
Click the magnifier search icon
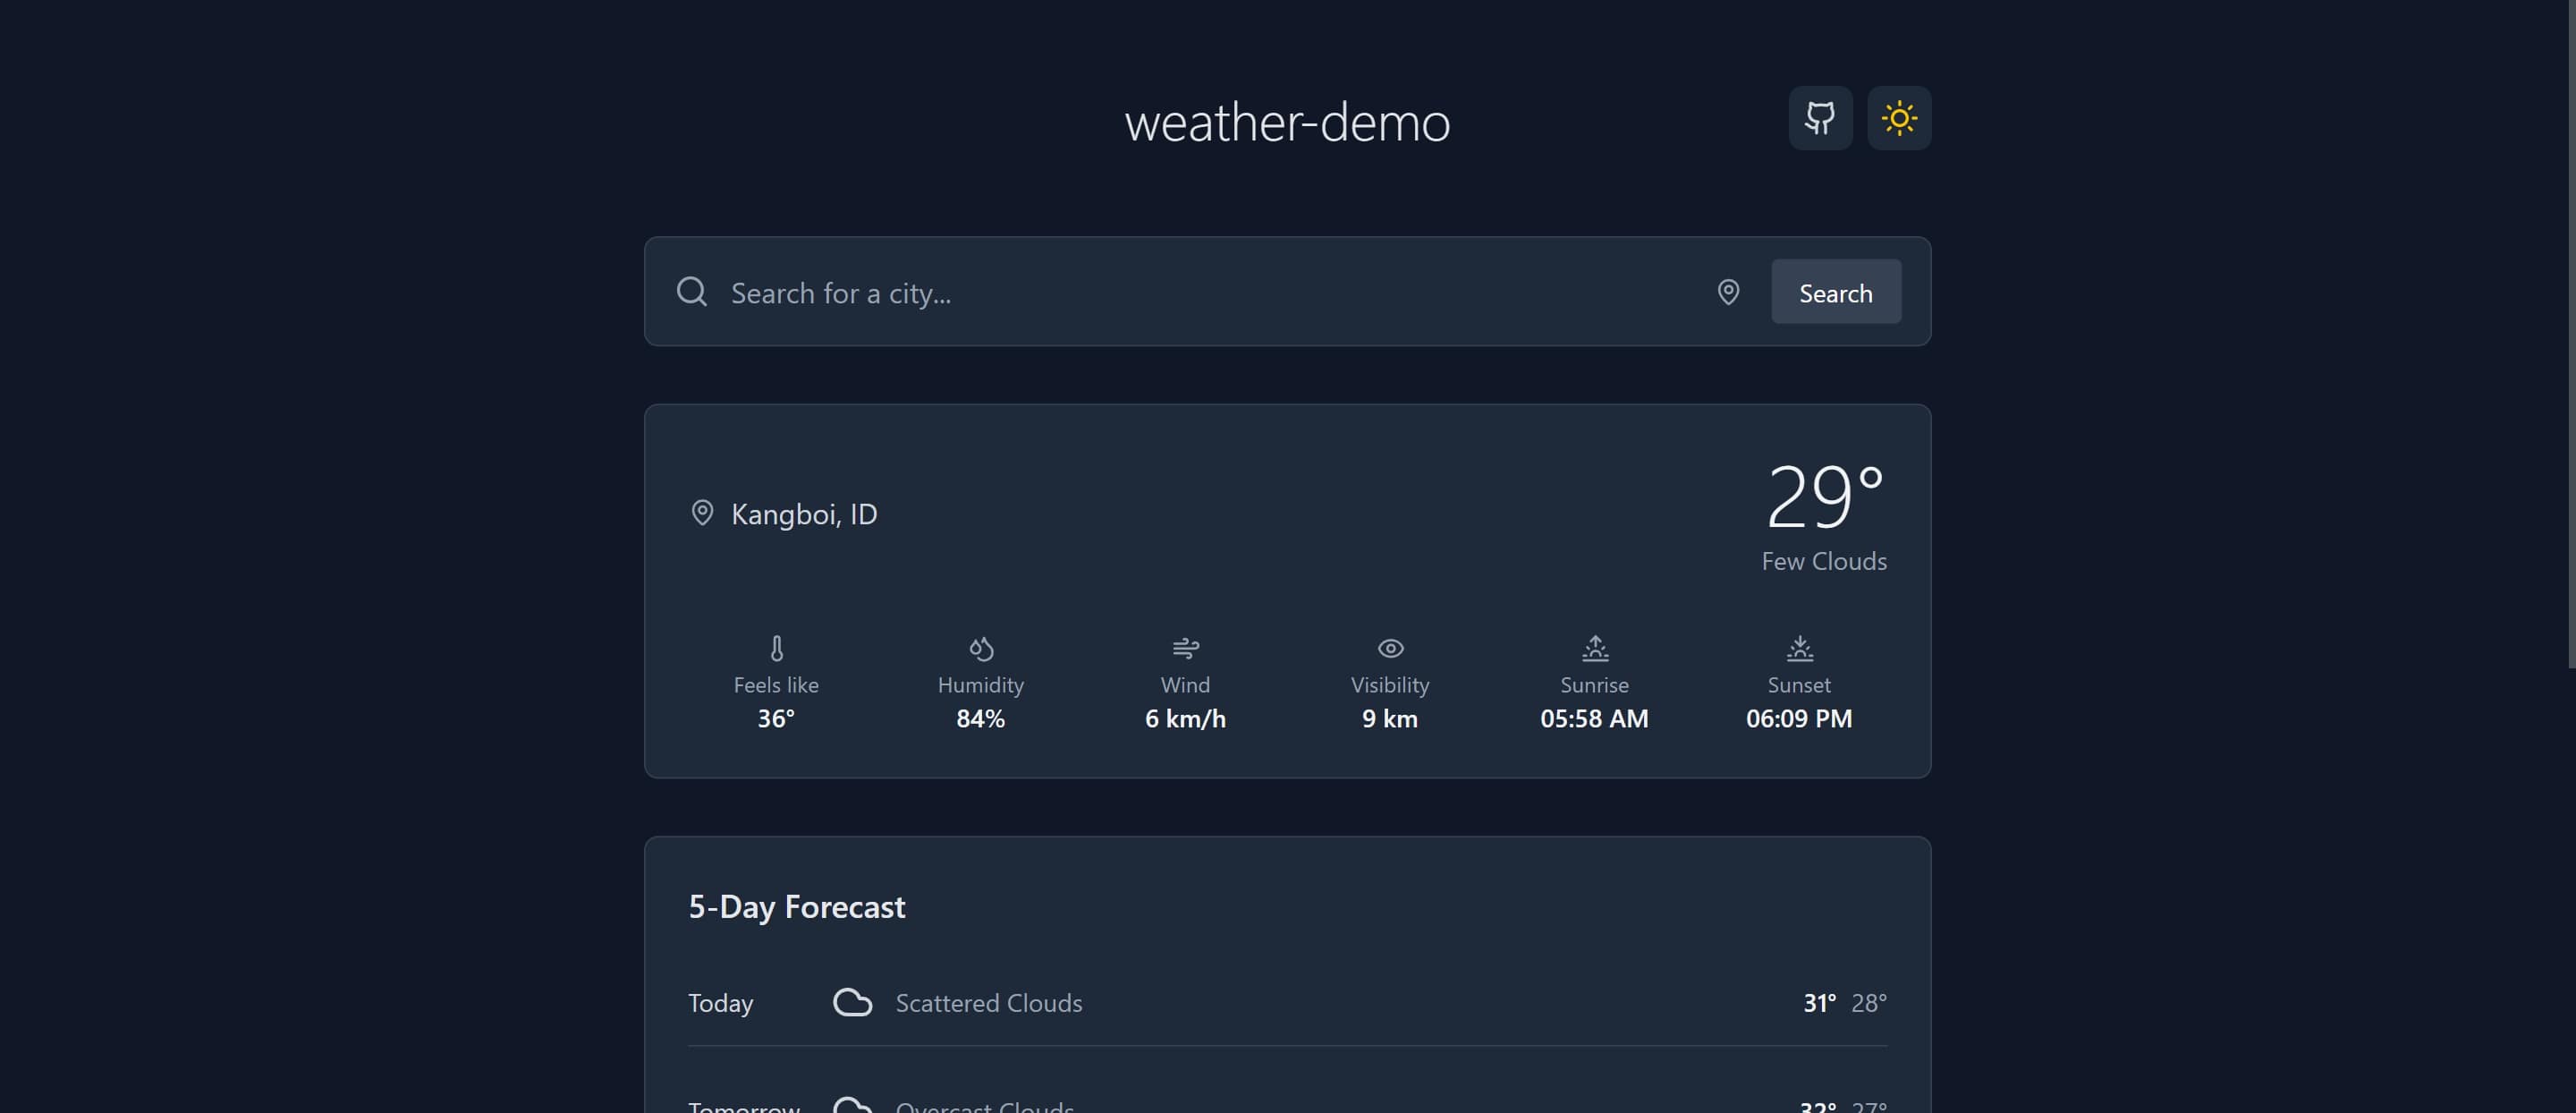pos(692,292)
